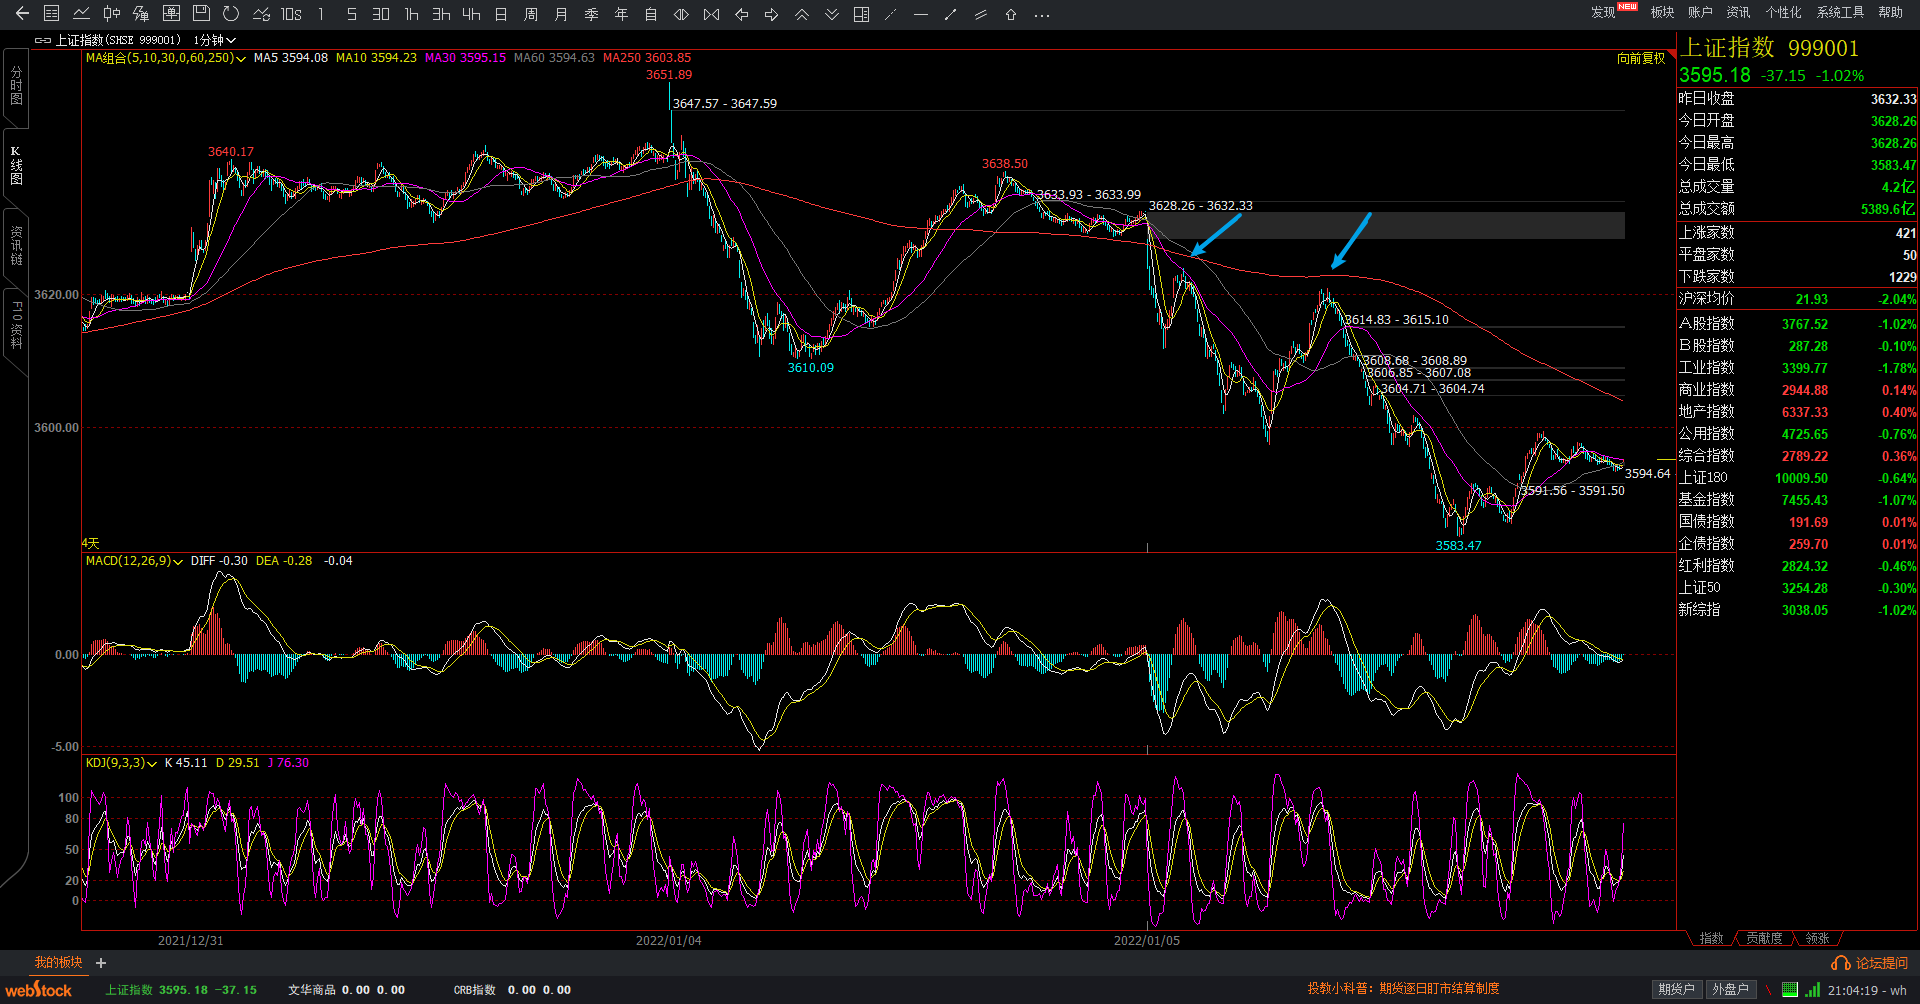The width and height of the screenshot is (1920, 1004).
Task: Toggle the side panel layout icon
Action: pos(861,14)
